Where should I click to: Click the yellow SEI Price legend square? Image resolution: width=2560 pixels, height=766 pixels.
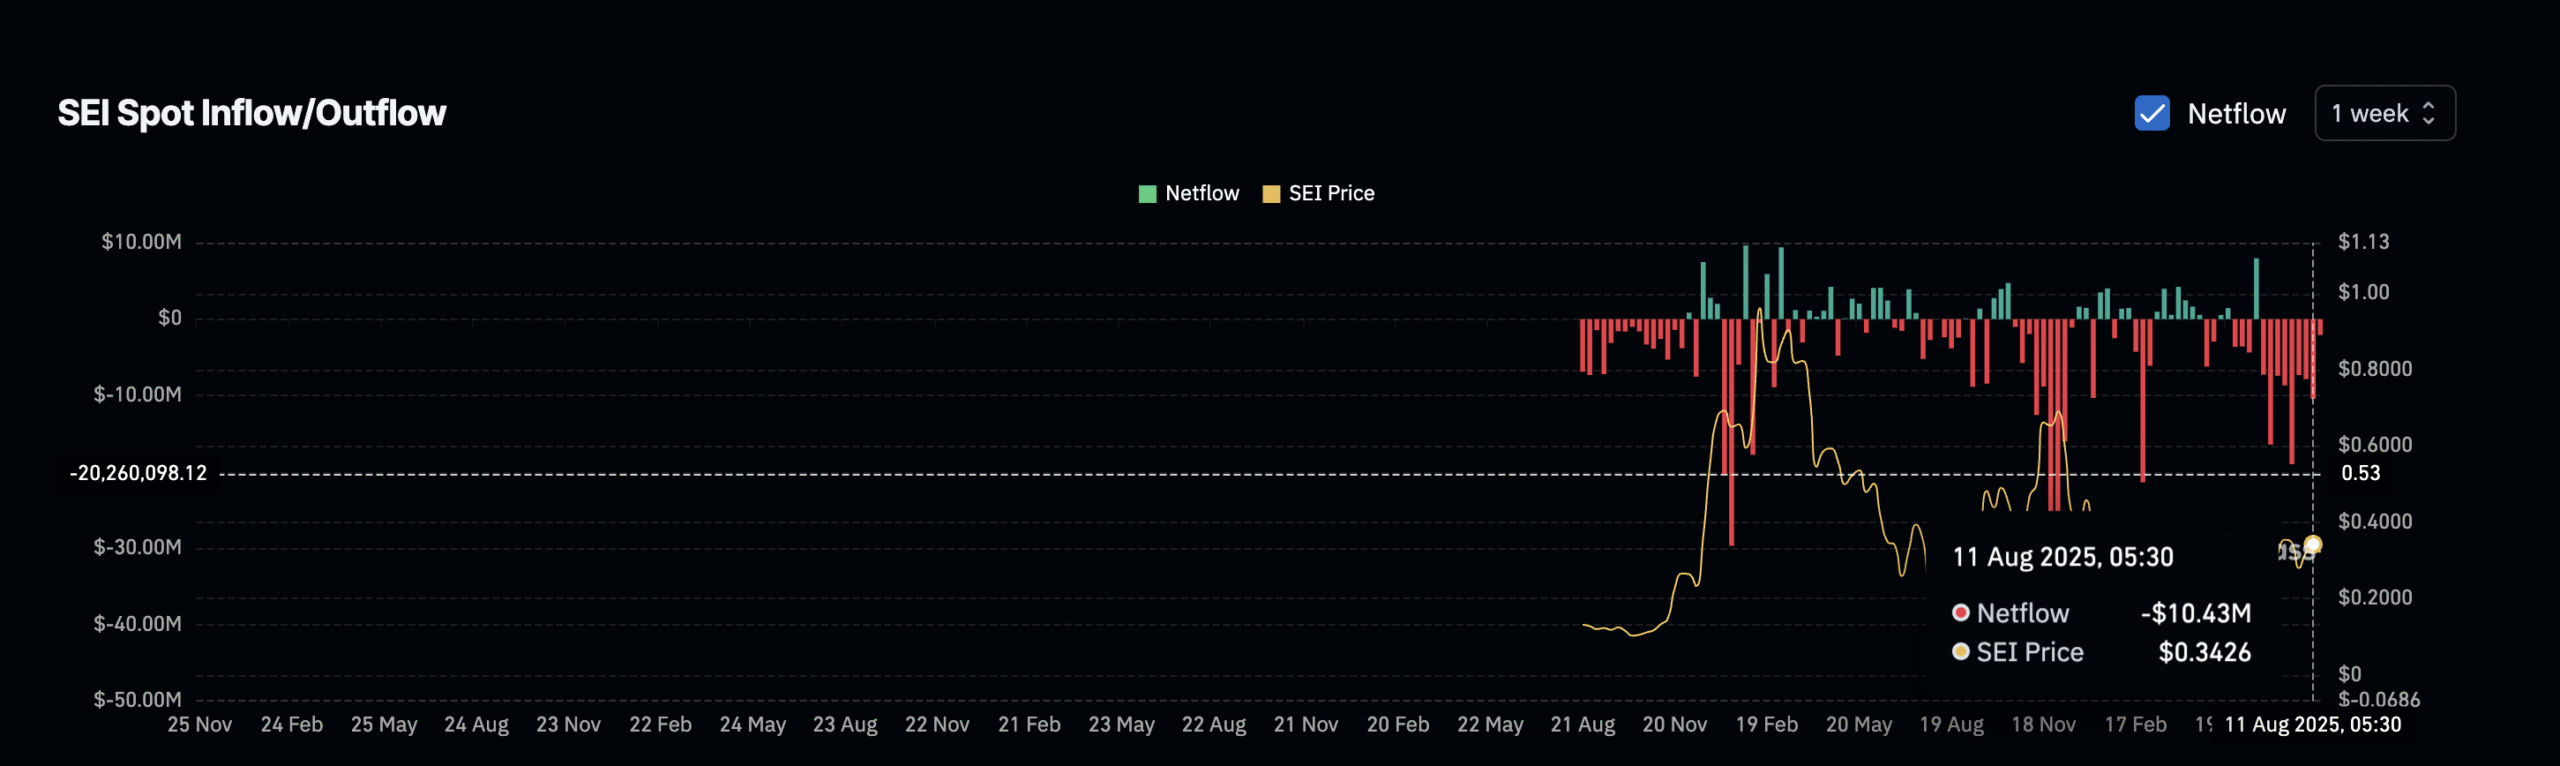pyautogui.click(x=1271, y=194)
